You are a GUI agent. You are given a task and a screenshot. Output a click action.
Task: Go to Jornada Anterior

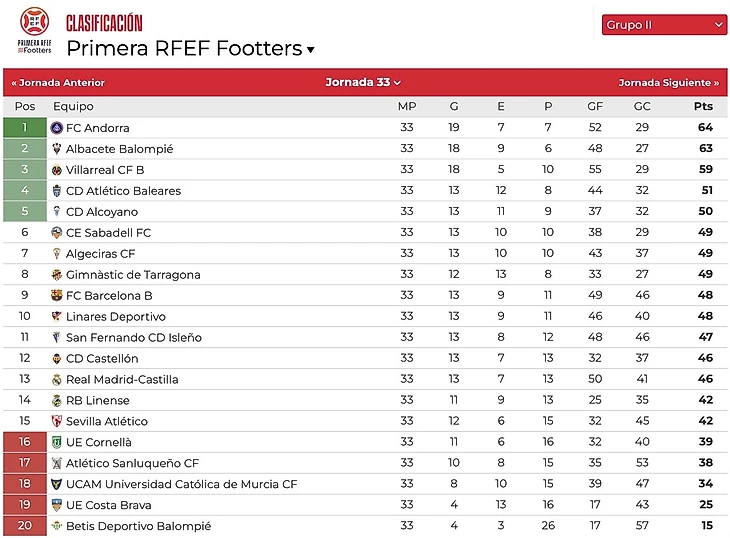[58, 83]
